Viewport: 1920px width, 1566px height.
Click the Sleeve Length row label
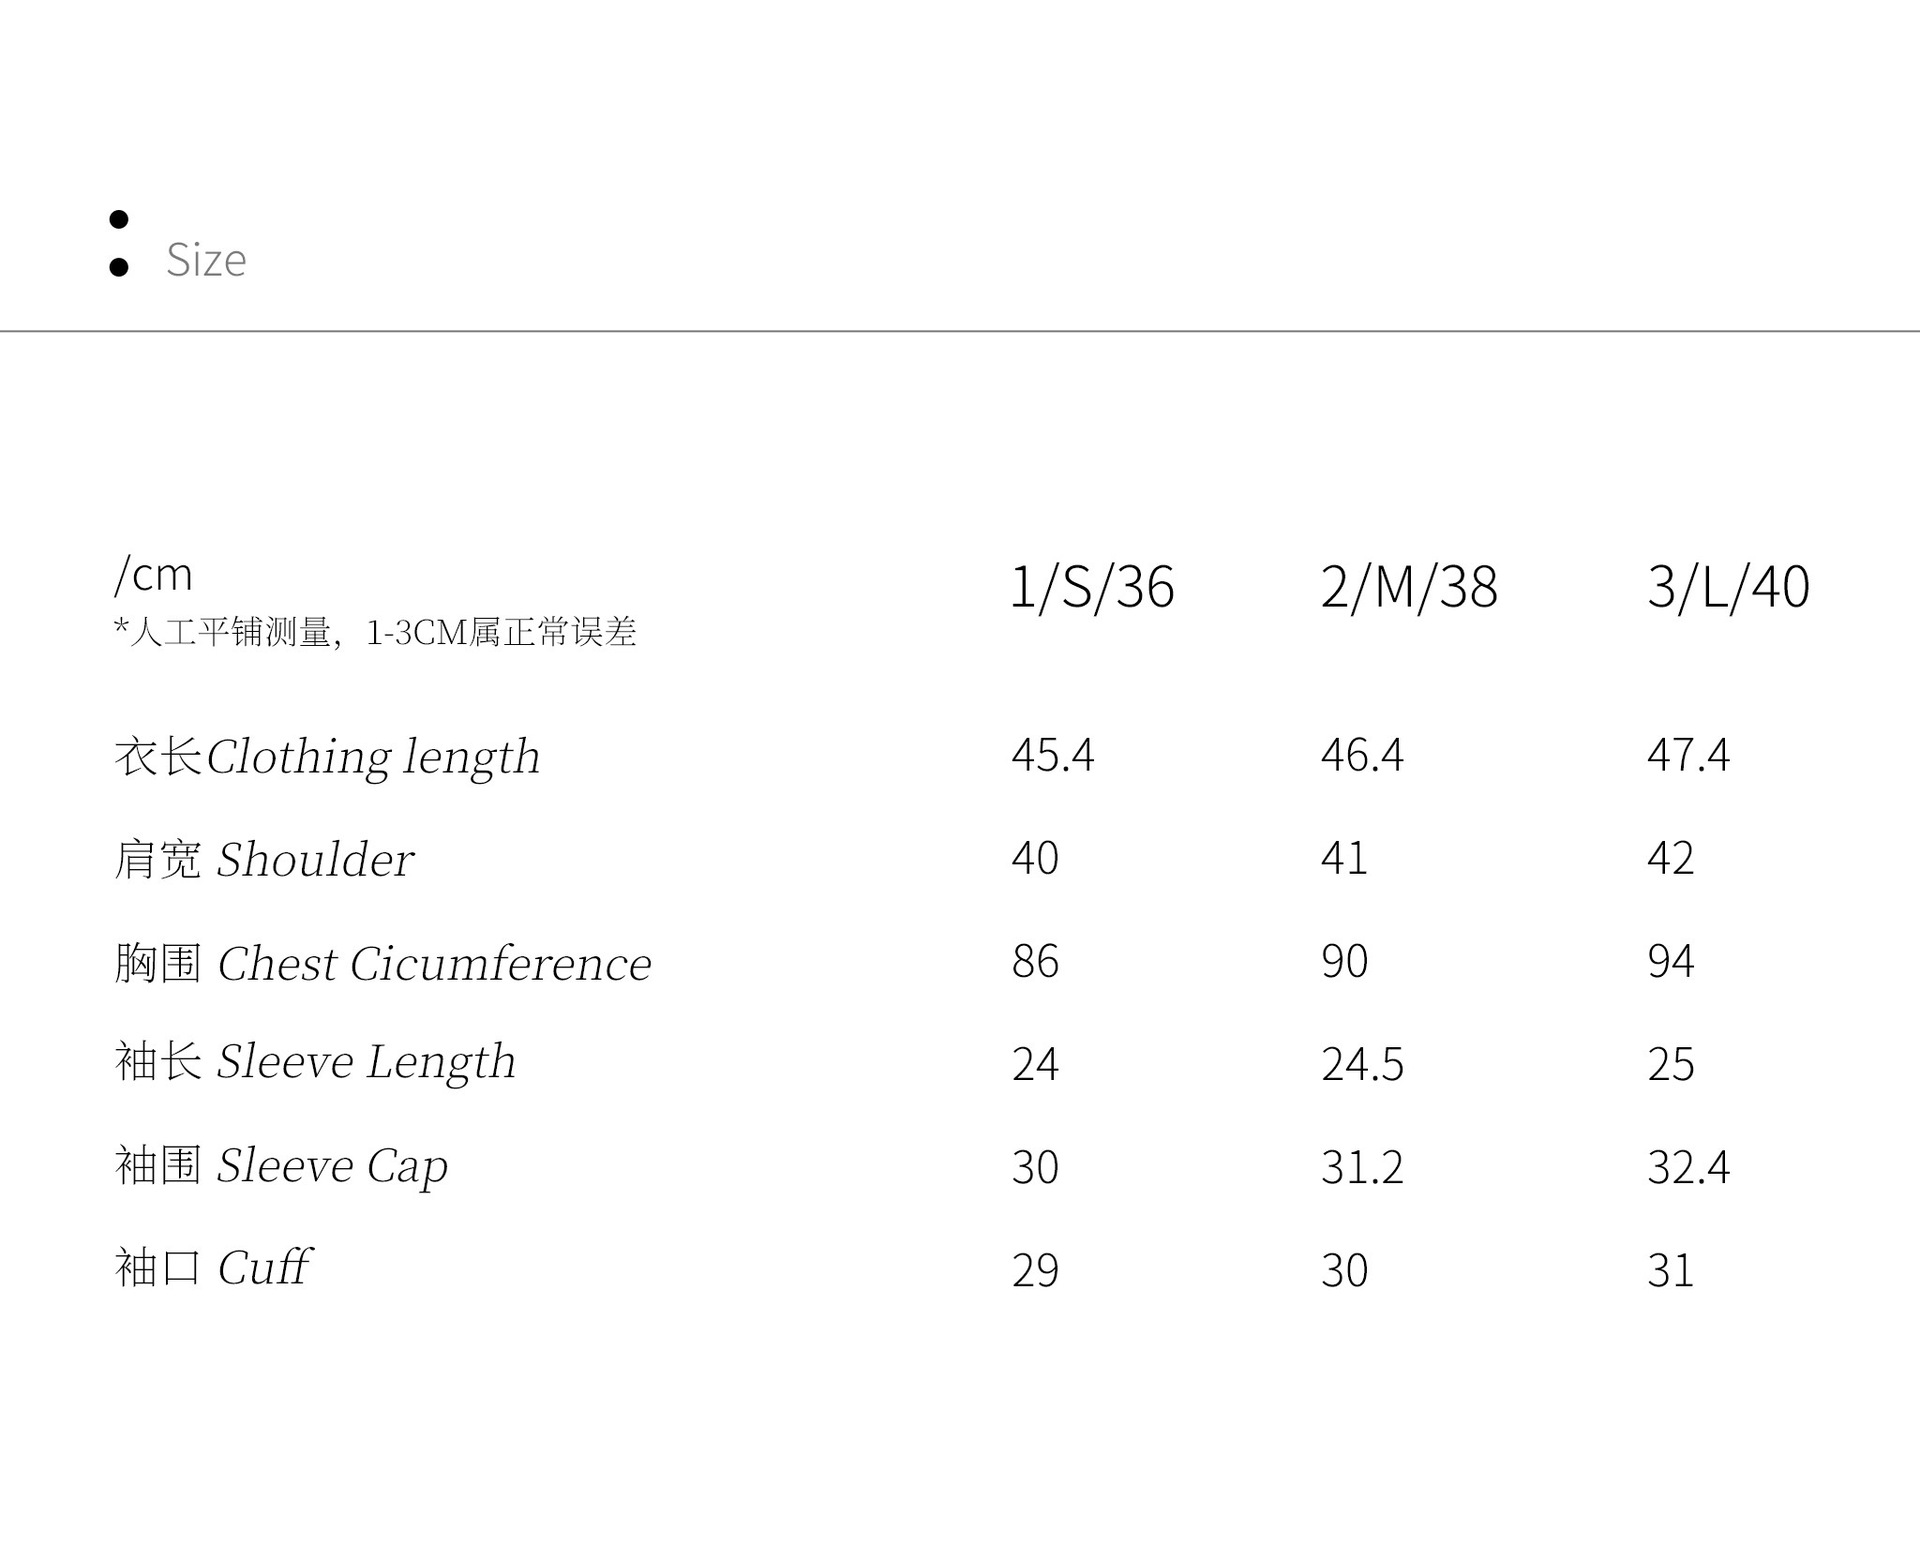(315, 1062)
